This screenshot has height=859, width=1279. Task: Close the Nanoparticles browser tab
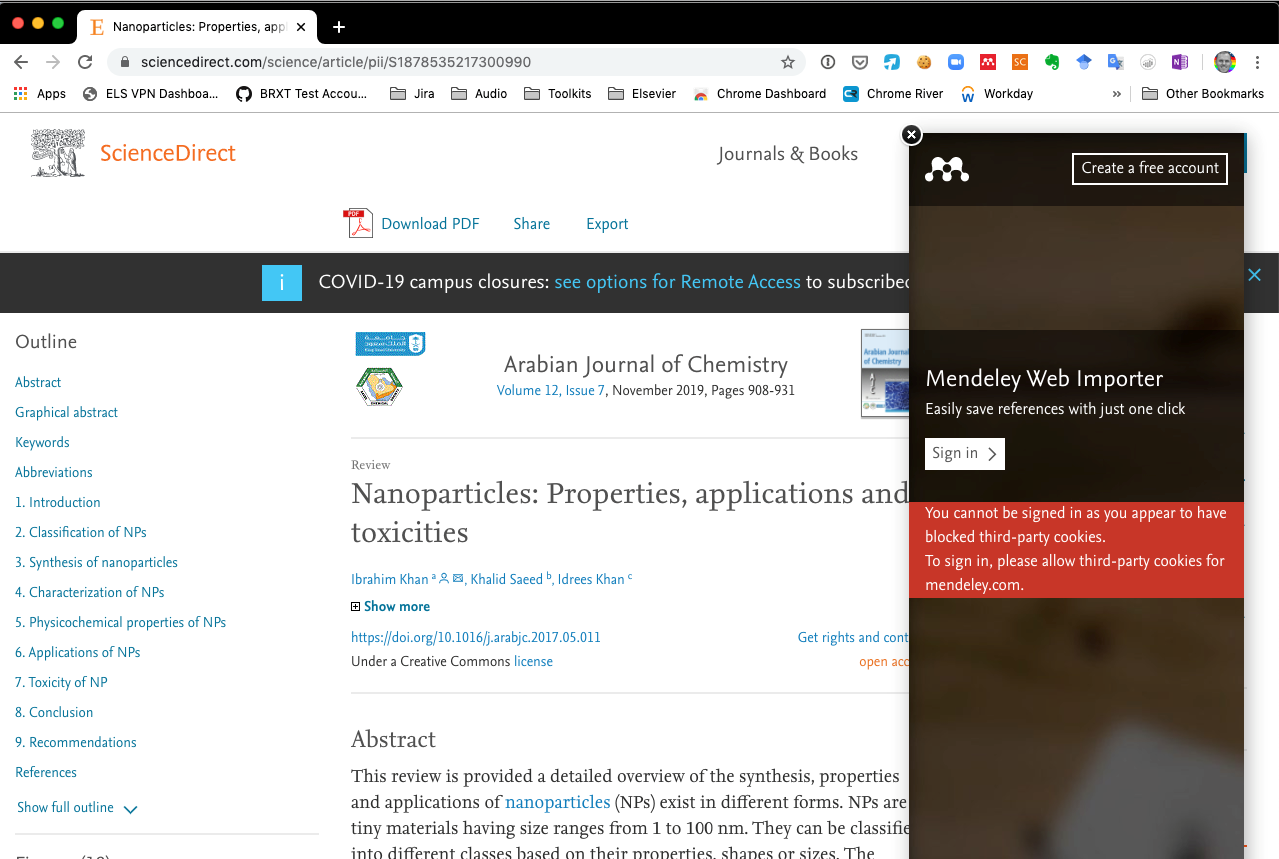click(x=301, y=27)
